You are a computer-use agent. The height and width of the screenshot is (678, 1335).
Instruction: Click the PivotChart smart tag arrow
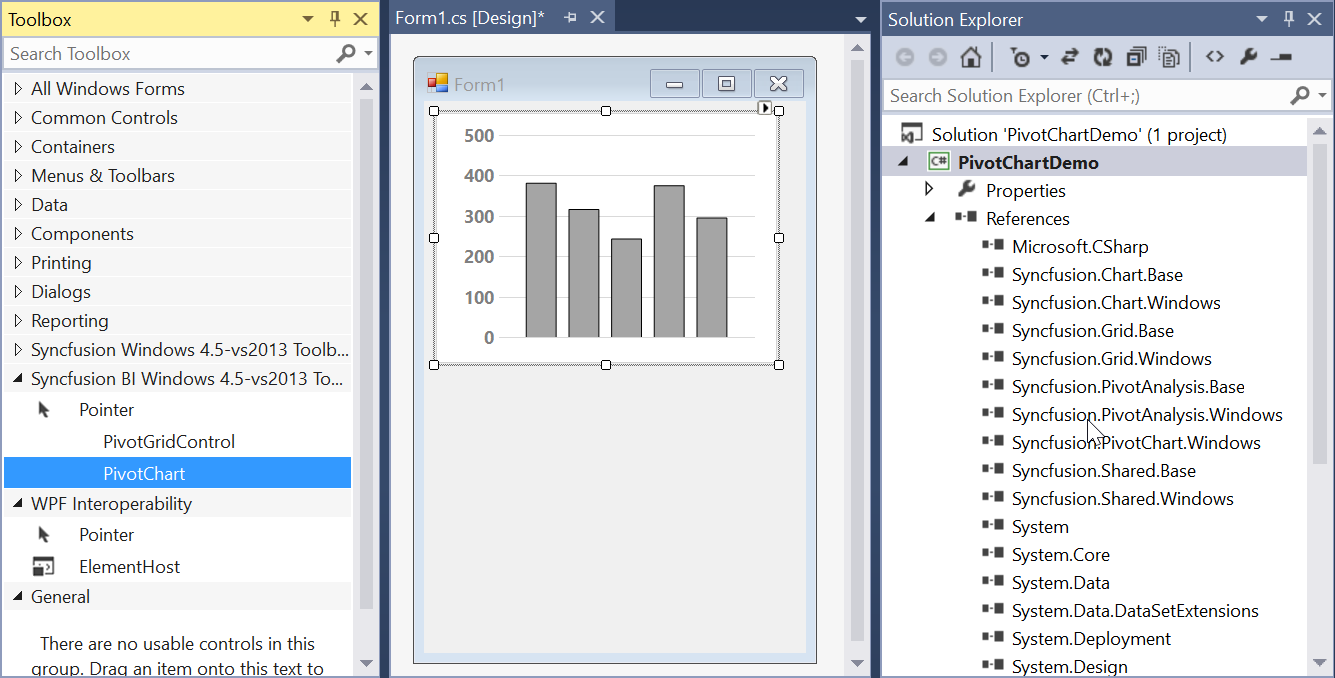(x=765, y=108)
